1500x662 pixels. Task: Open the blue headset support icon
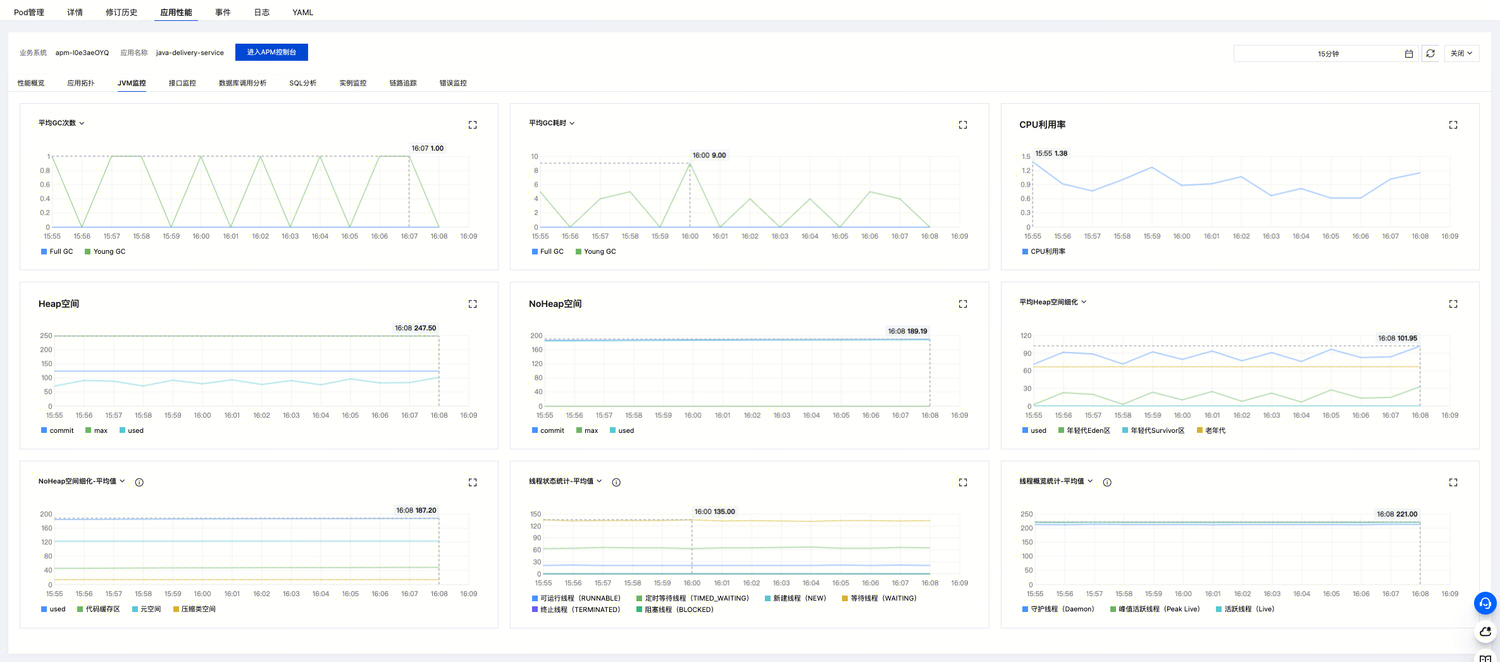1485,603
